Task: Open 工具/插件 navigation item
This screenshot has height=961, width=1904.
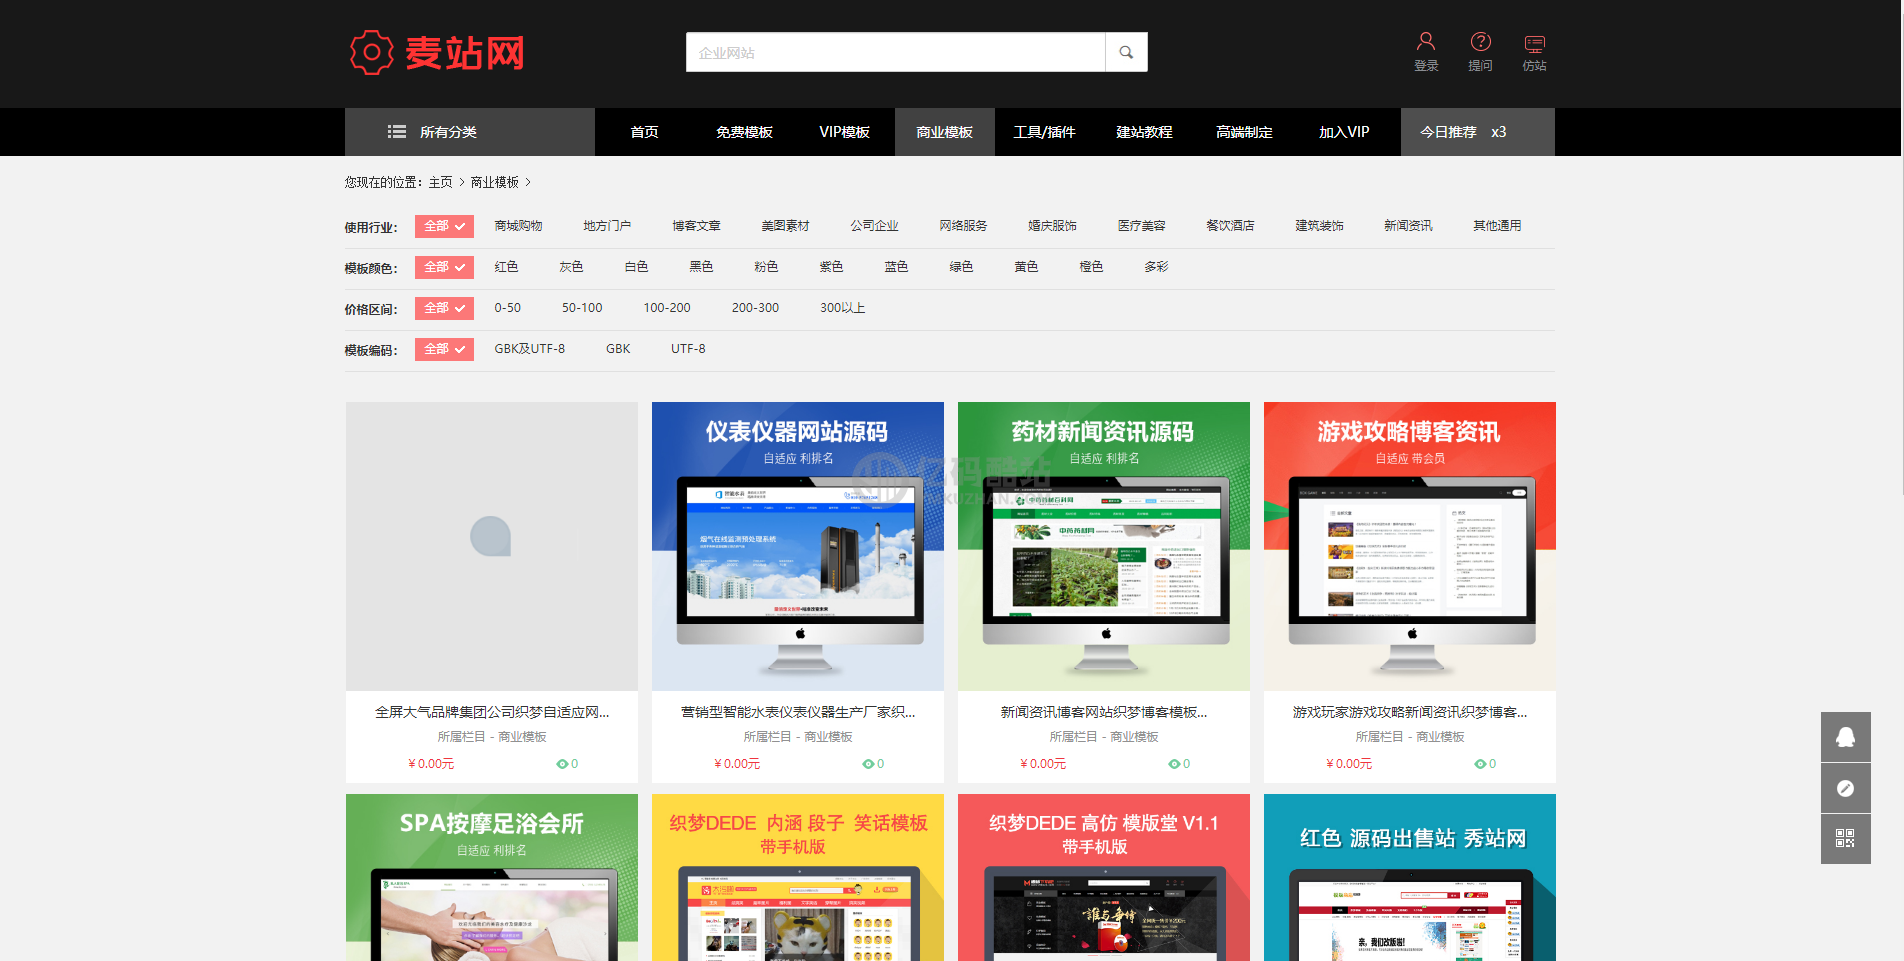Action: tap(1044, 132)
